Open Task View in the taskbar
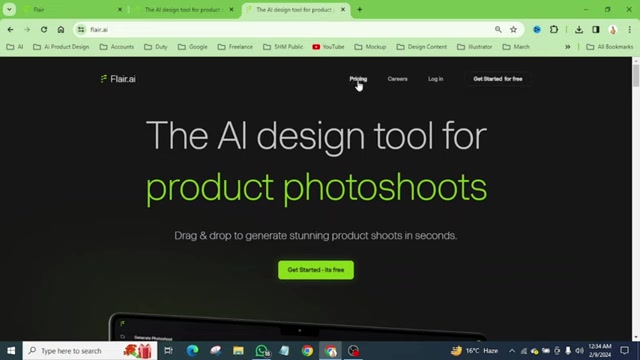640x360 pixels. [x=168, y=351]
